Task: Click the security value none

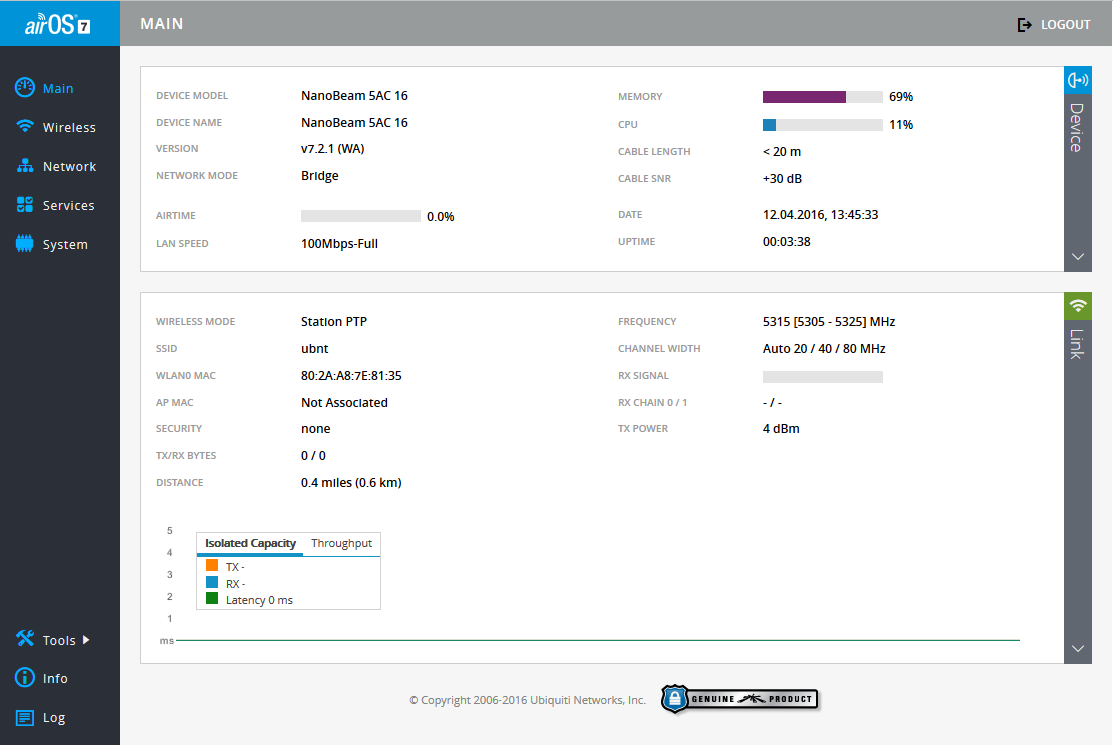Action: [x=315, y=429]
